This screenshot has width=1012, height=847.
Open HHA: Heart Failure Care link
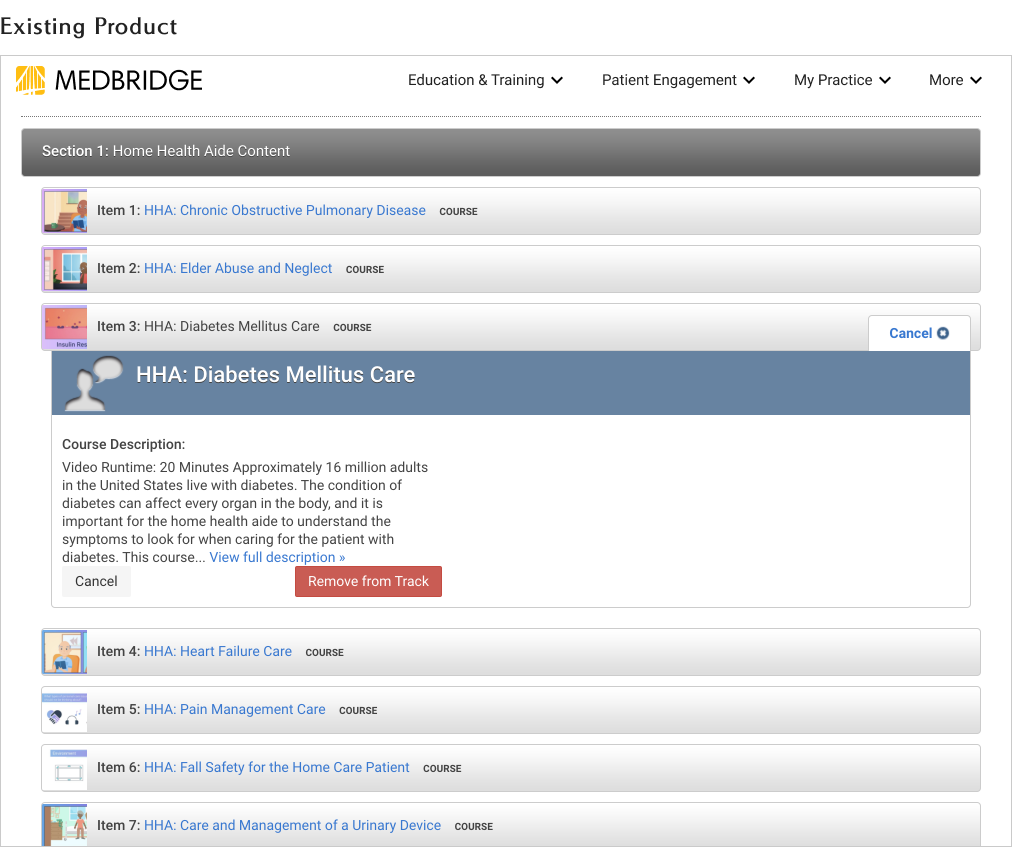(x=218, y=651)
